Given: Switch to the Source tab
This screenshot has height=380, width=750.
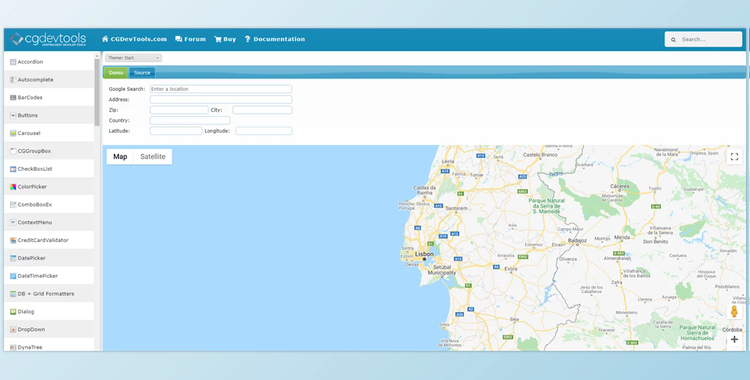Looking at the screenshot, I should (x=142, y=73).
